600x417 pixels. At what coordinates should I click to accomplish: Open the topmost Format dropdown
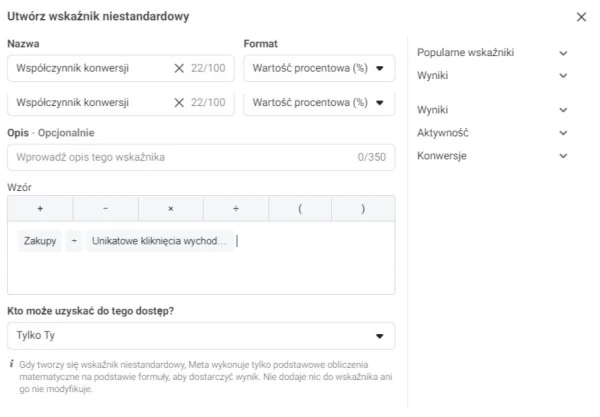319,68
